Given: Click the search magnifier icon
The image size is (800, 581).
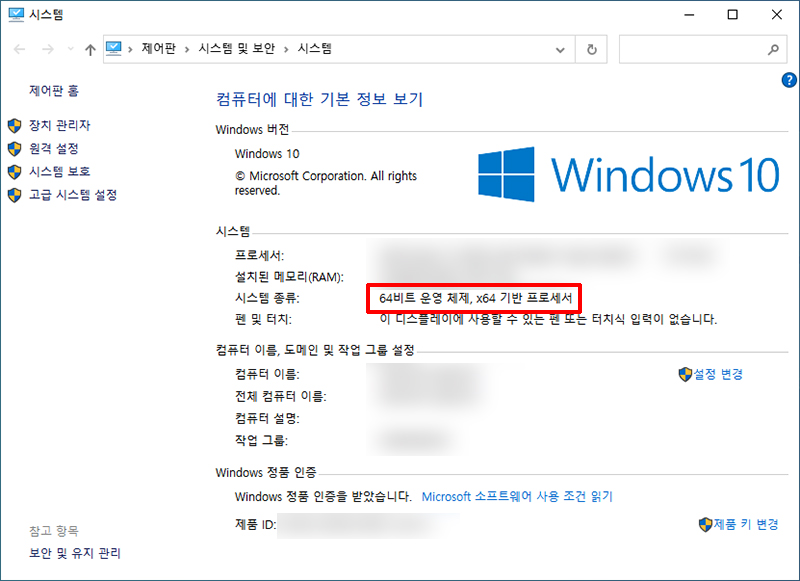Looking at the screenshot, I should pos(773,49).
